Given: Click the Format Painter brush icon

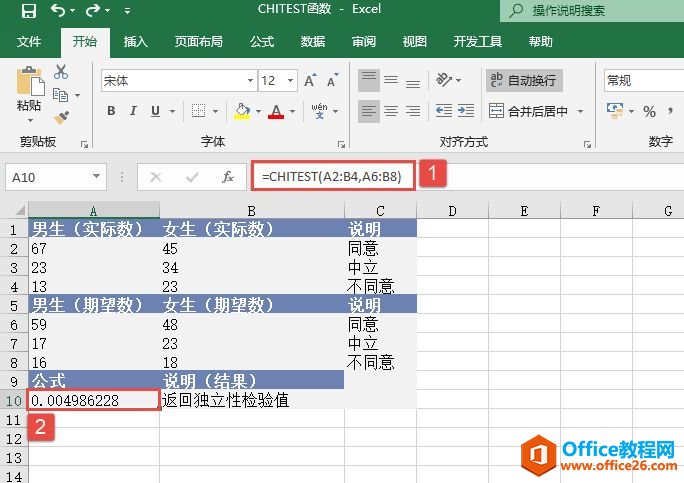Looking at the screenshot, I should coord(61,117).
